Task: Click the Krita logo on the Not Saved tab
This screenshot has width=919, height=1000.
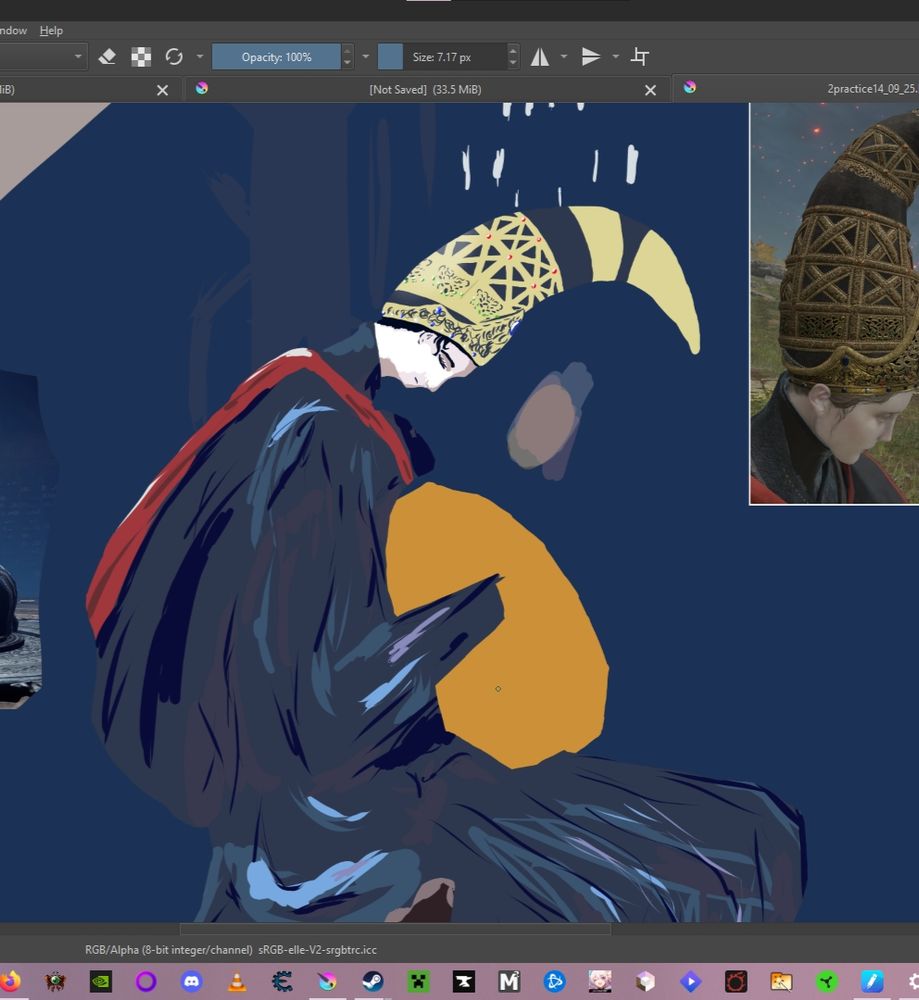Action: (202, 89)
